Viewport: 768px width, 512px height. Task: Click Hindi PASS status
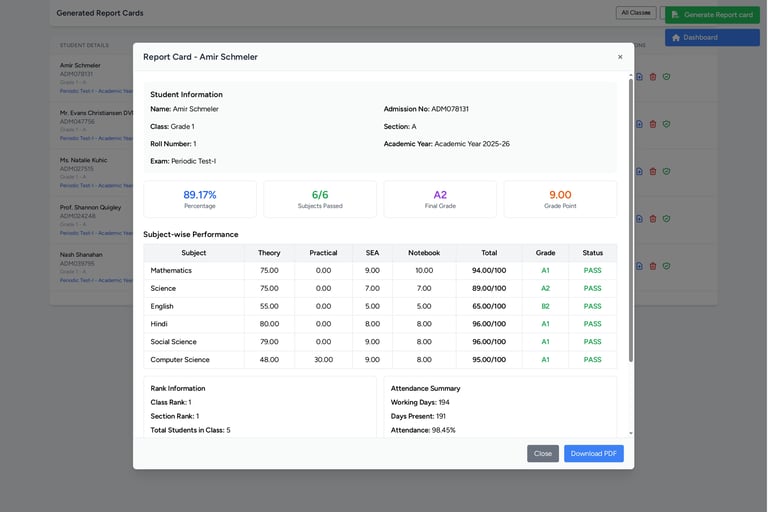(x=592, y=324)
